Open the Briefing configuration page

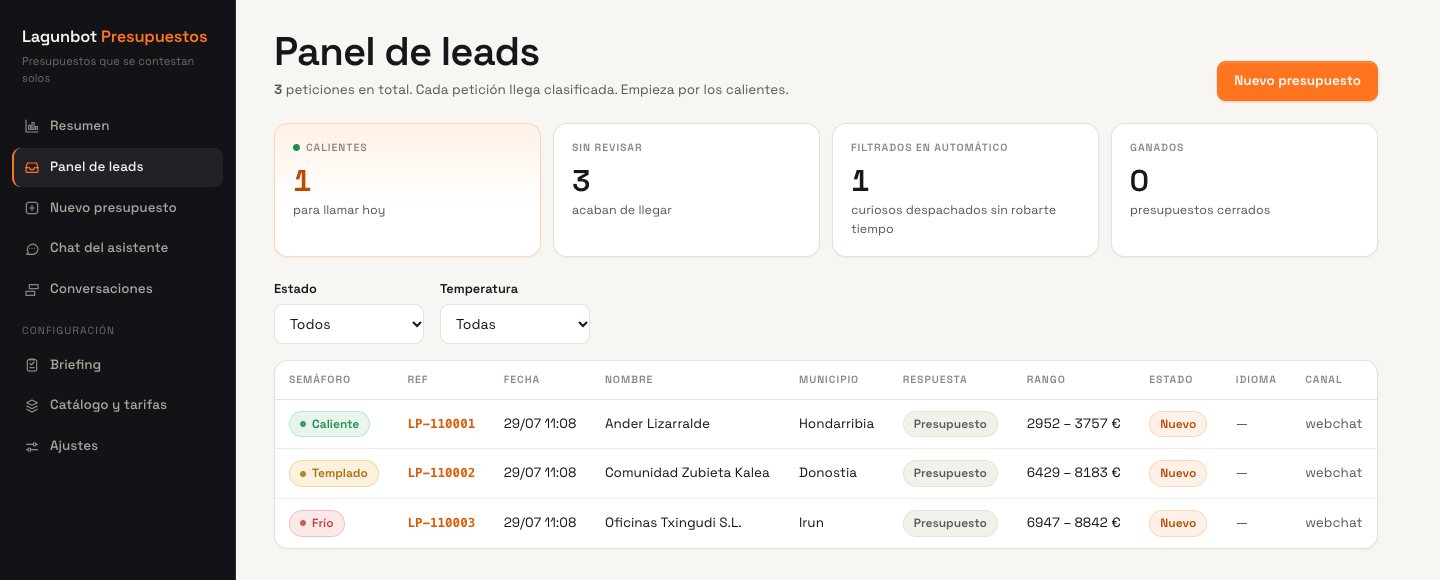coord(117,365)
